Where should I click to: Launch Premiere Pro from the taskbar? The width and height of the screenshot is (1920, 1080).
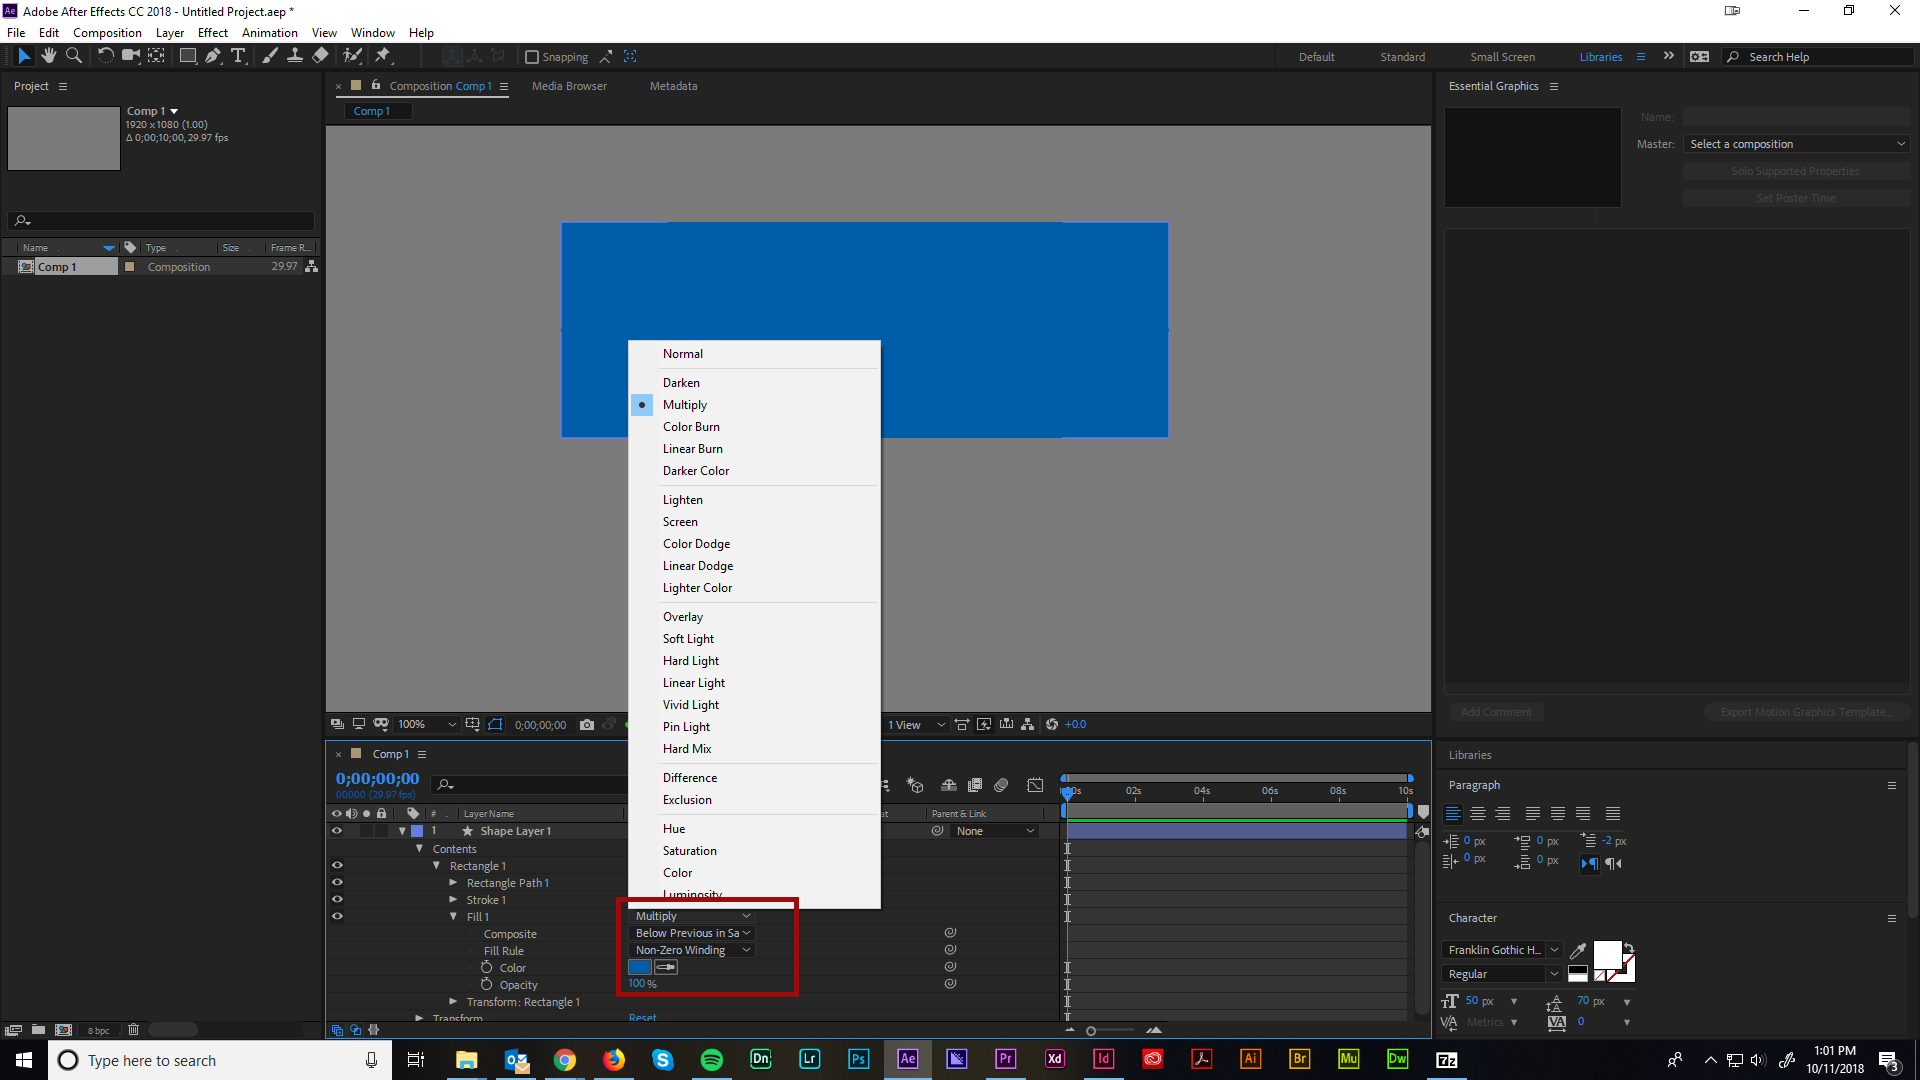(1006, 1059)
